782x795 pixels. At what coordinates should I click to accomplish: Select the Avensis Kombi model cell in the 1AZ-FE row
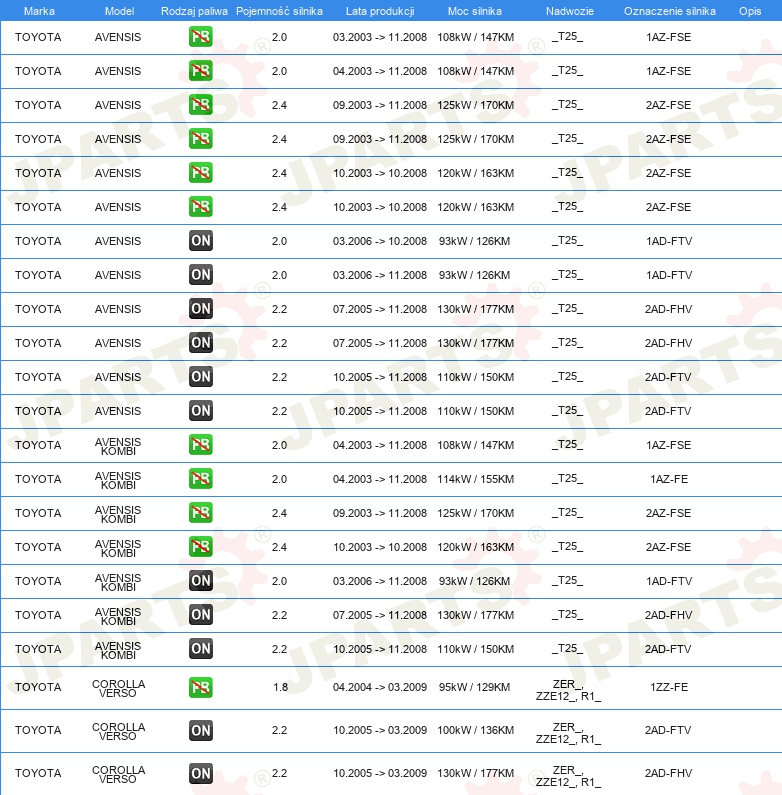118,480
